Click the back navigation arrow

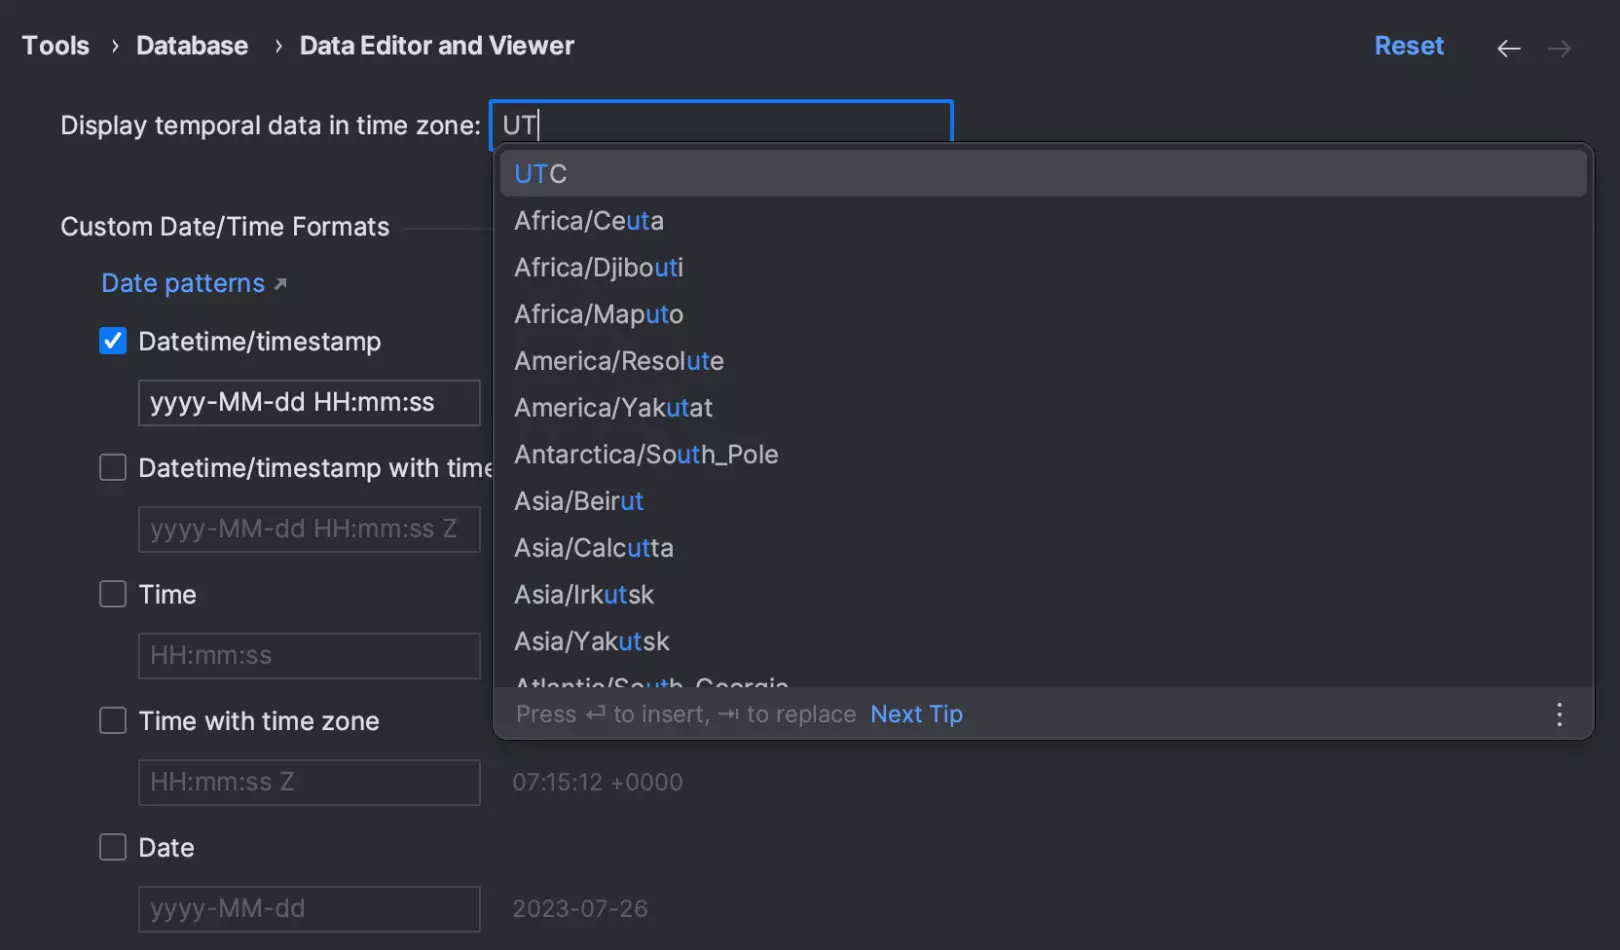click(1508, 48)
